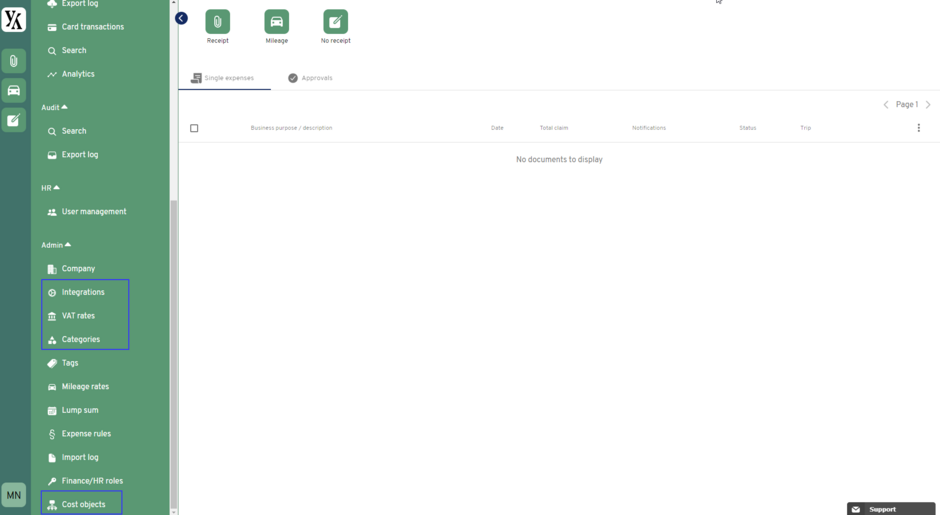Click the Receipt paperclip icon button
The image size is (940, 515).
[x=217, y=21]
